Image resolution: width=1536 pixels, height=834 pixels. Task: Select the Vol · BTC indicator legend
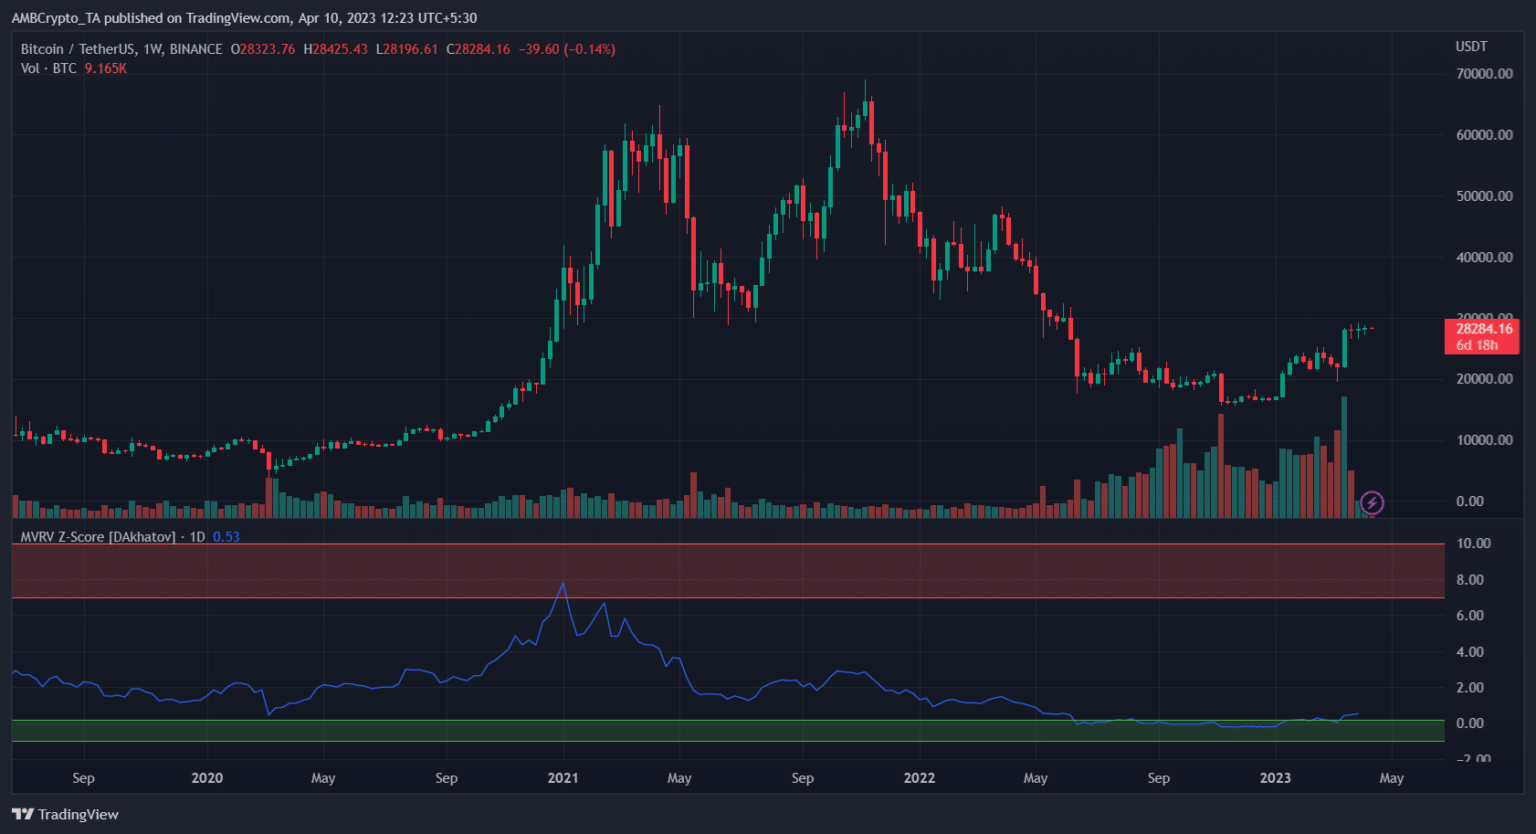pyautogui.click(x=48, y=68)
